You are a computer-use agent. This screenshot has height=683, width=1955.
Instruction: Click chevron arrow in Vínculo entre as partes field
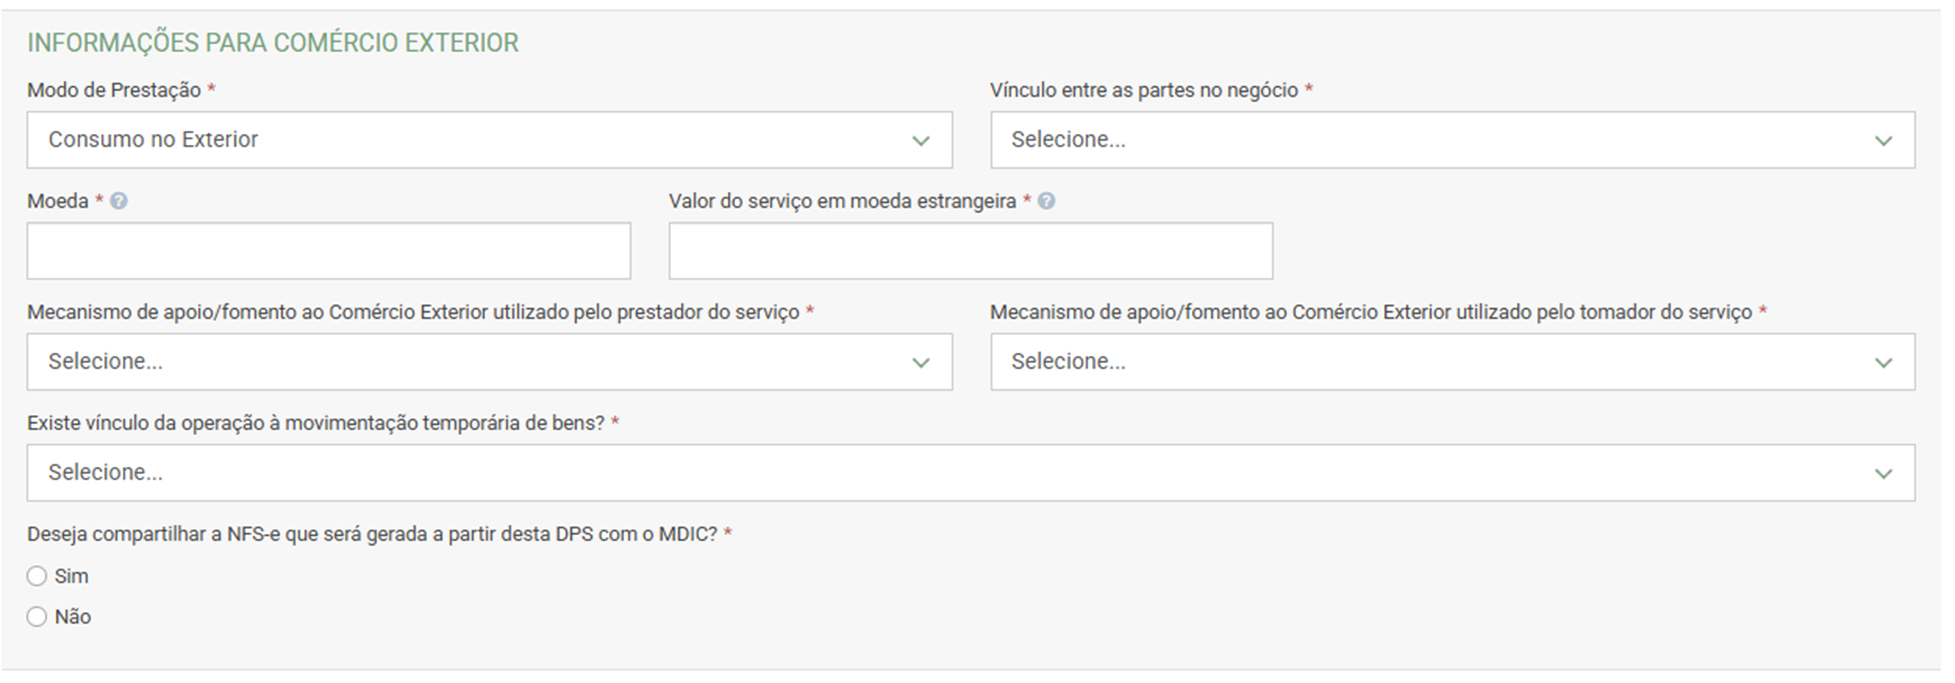1883,141
